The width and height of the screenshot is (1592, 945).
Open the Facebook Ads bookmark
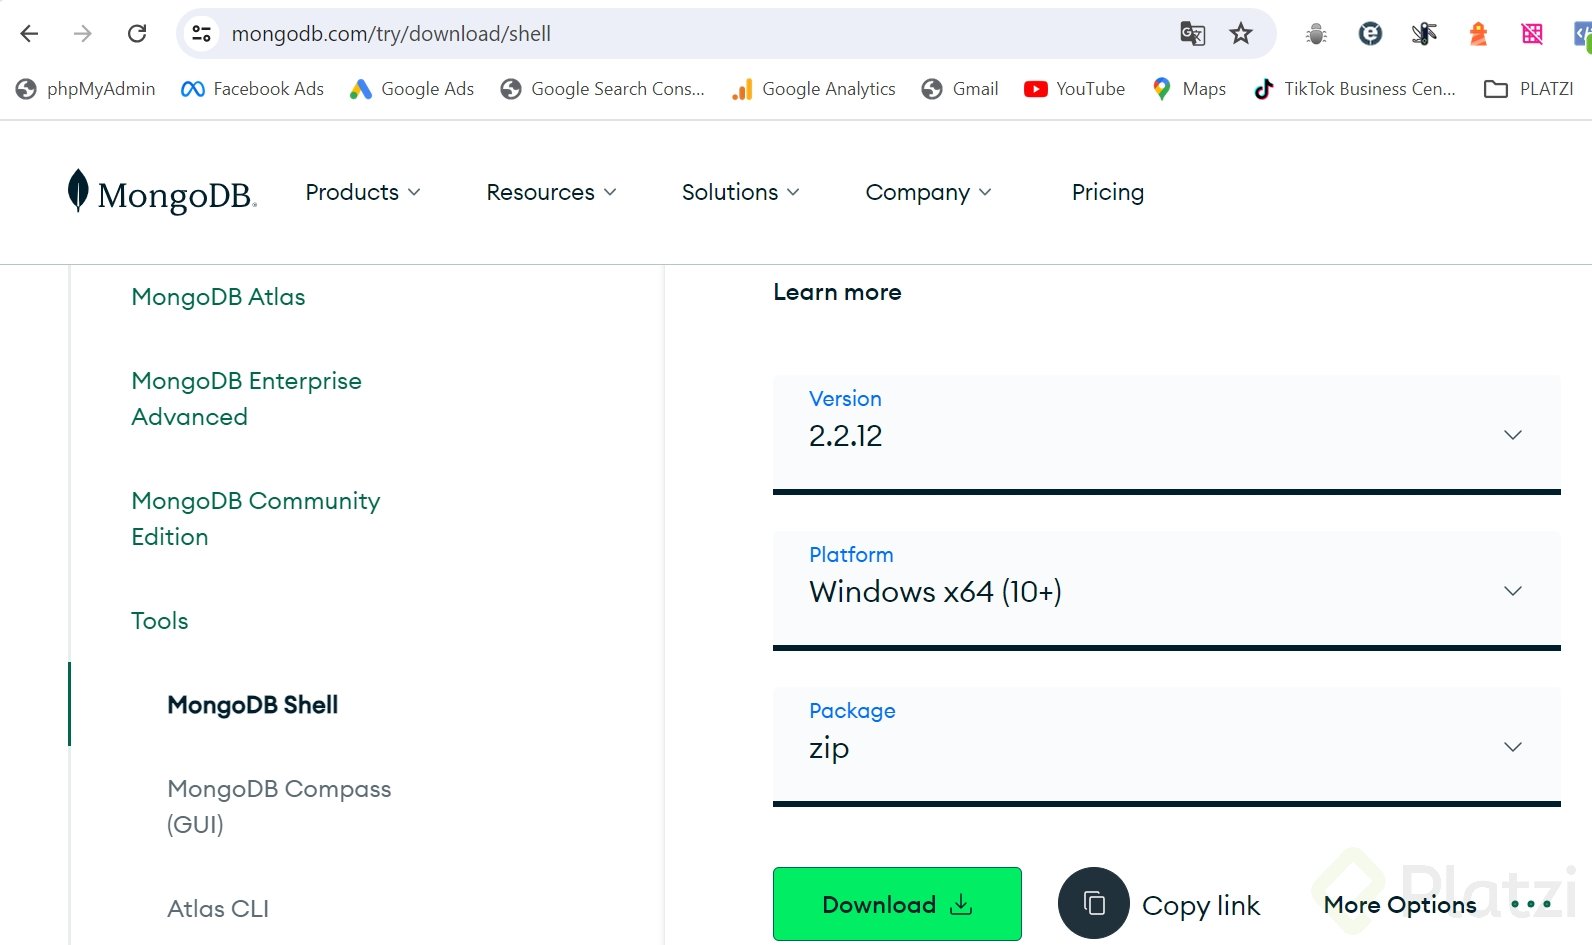point(252,89)
